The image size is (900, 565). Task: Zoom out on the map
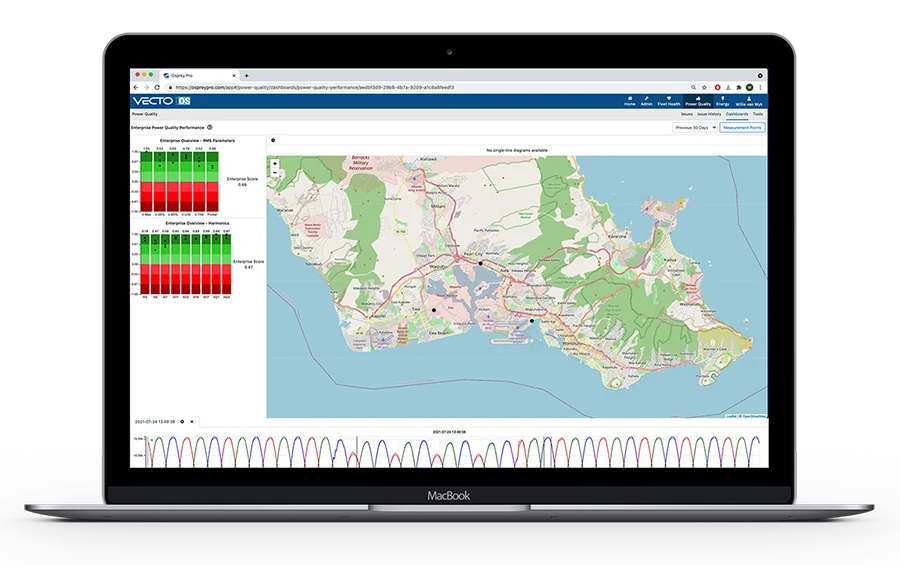[274, 172]
